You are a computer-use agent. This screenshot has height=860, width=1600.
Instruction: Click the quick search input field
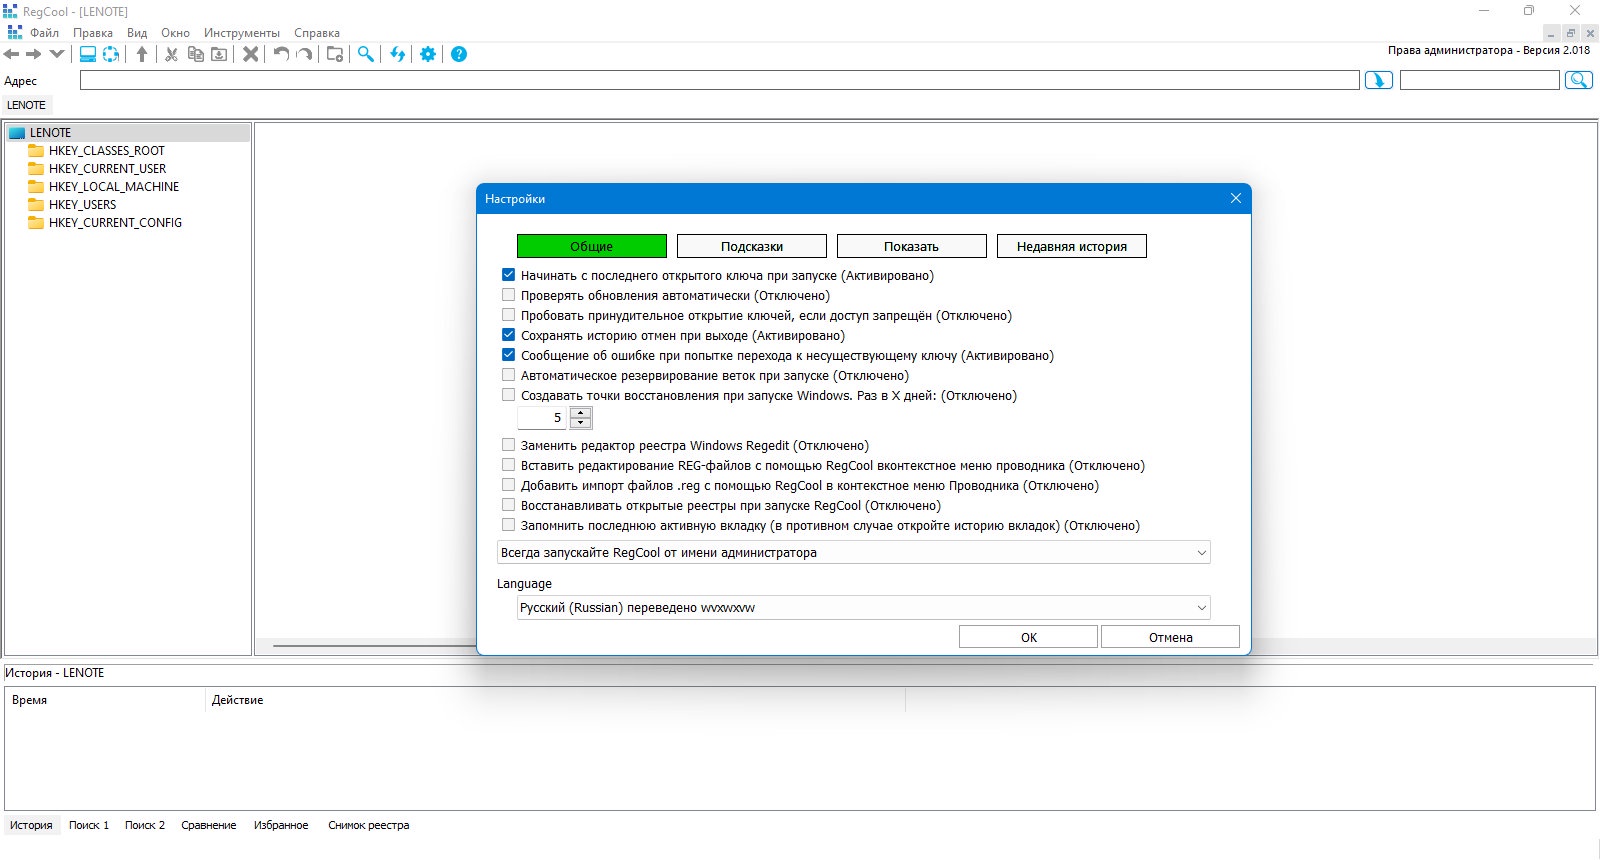pyautogui.click(x=1480, y=80)
